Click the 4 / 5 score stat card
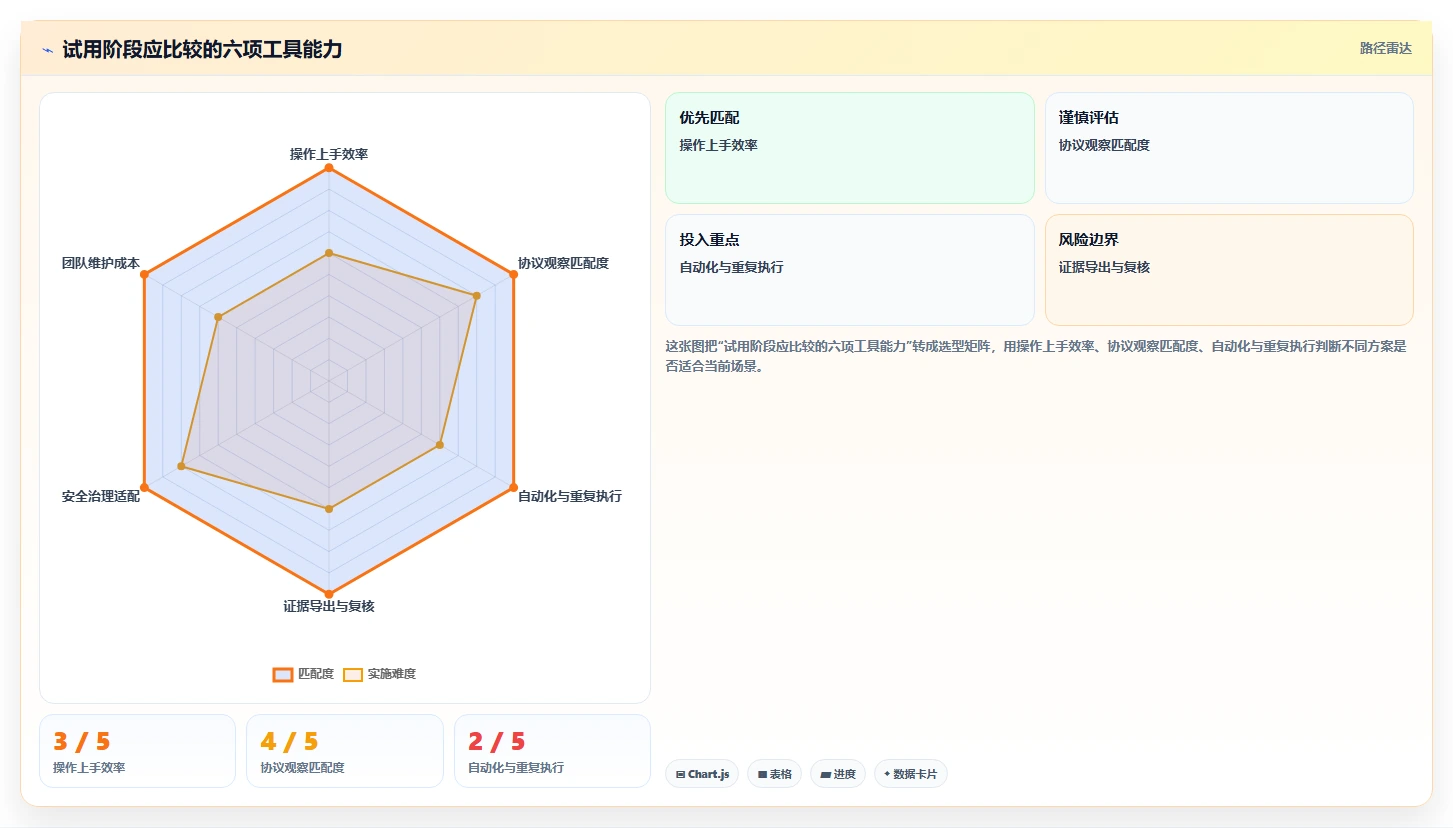1453x828 pixels. point(345,751)
